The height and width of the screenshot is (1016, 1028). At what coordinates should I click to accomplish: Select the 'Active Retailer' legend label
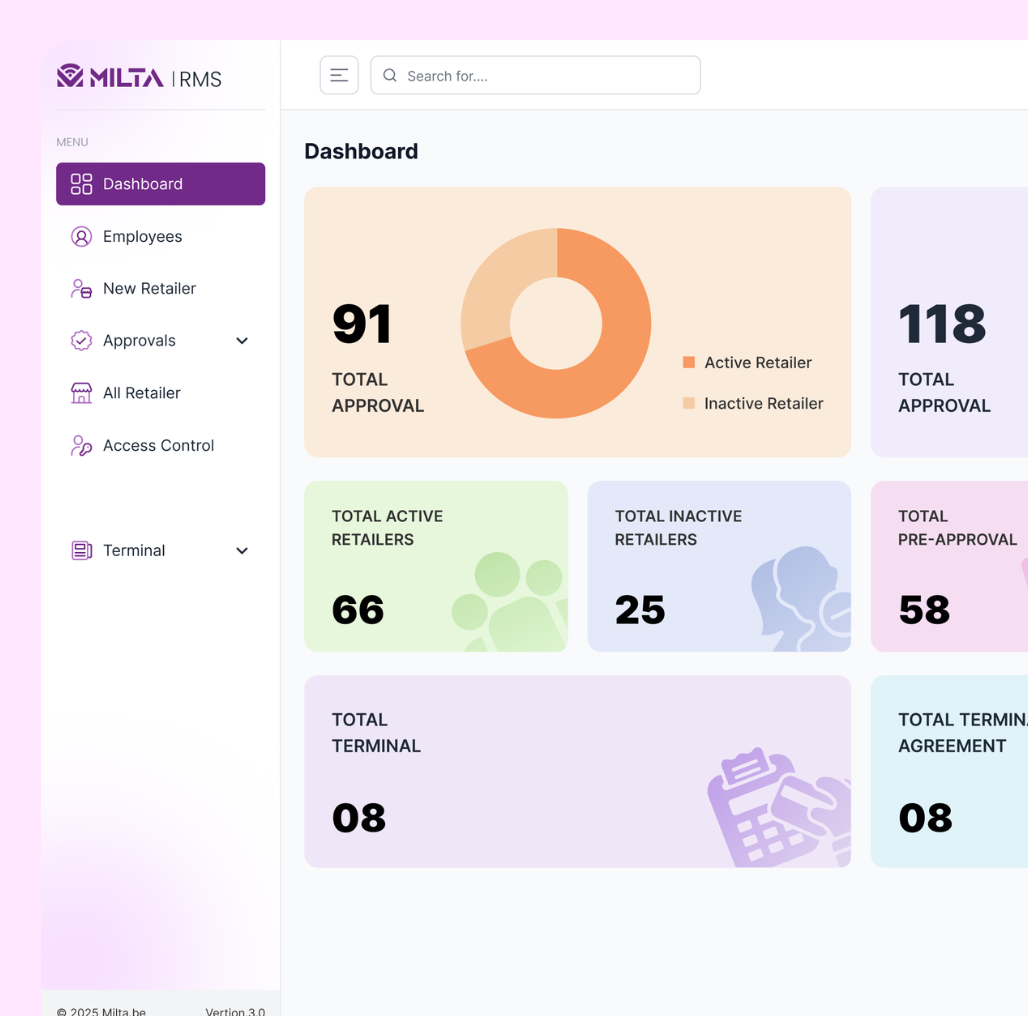[758, 362]
